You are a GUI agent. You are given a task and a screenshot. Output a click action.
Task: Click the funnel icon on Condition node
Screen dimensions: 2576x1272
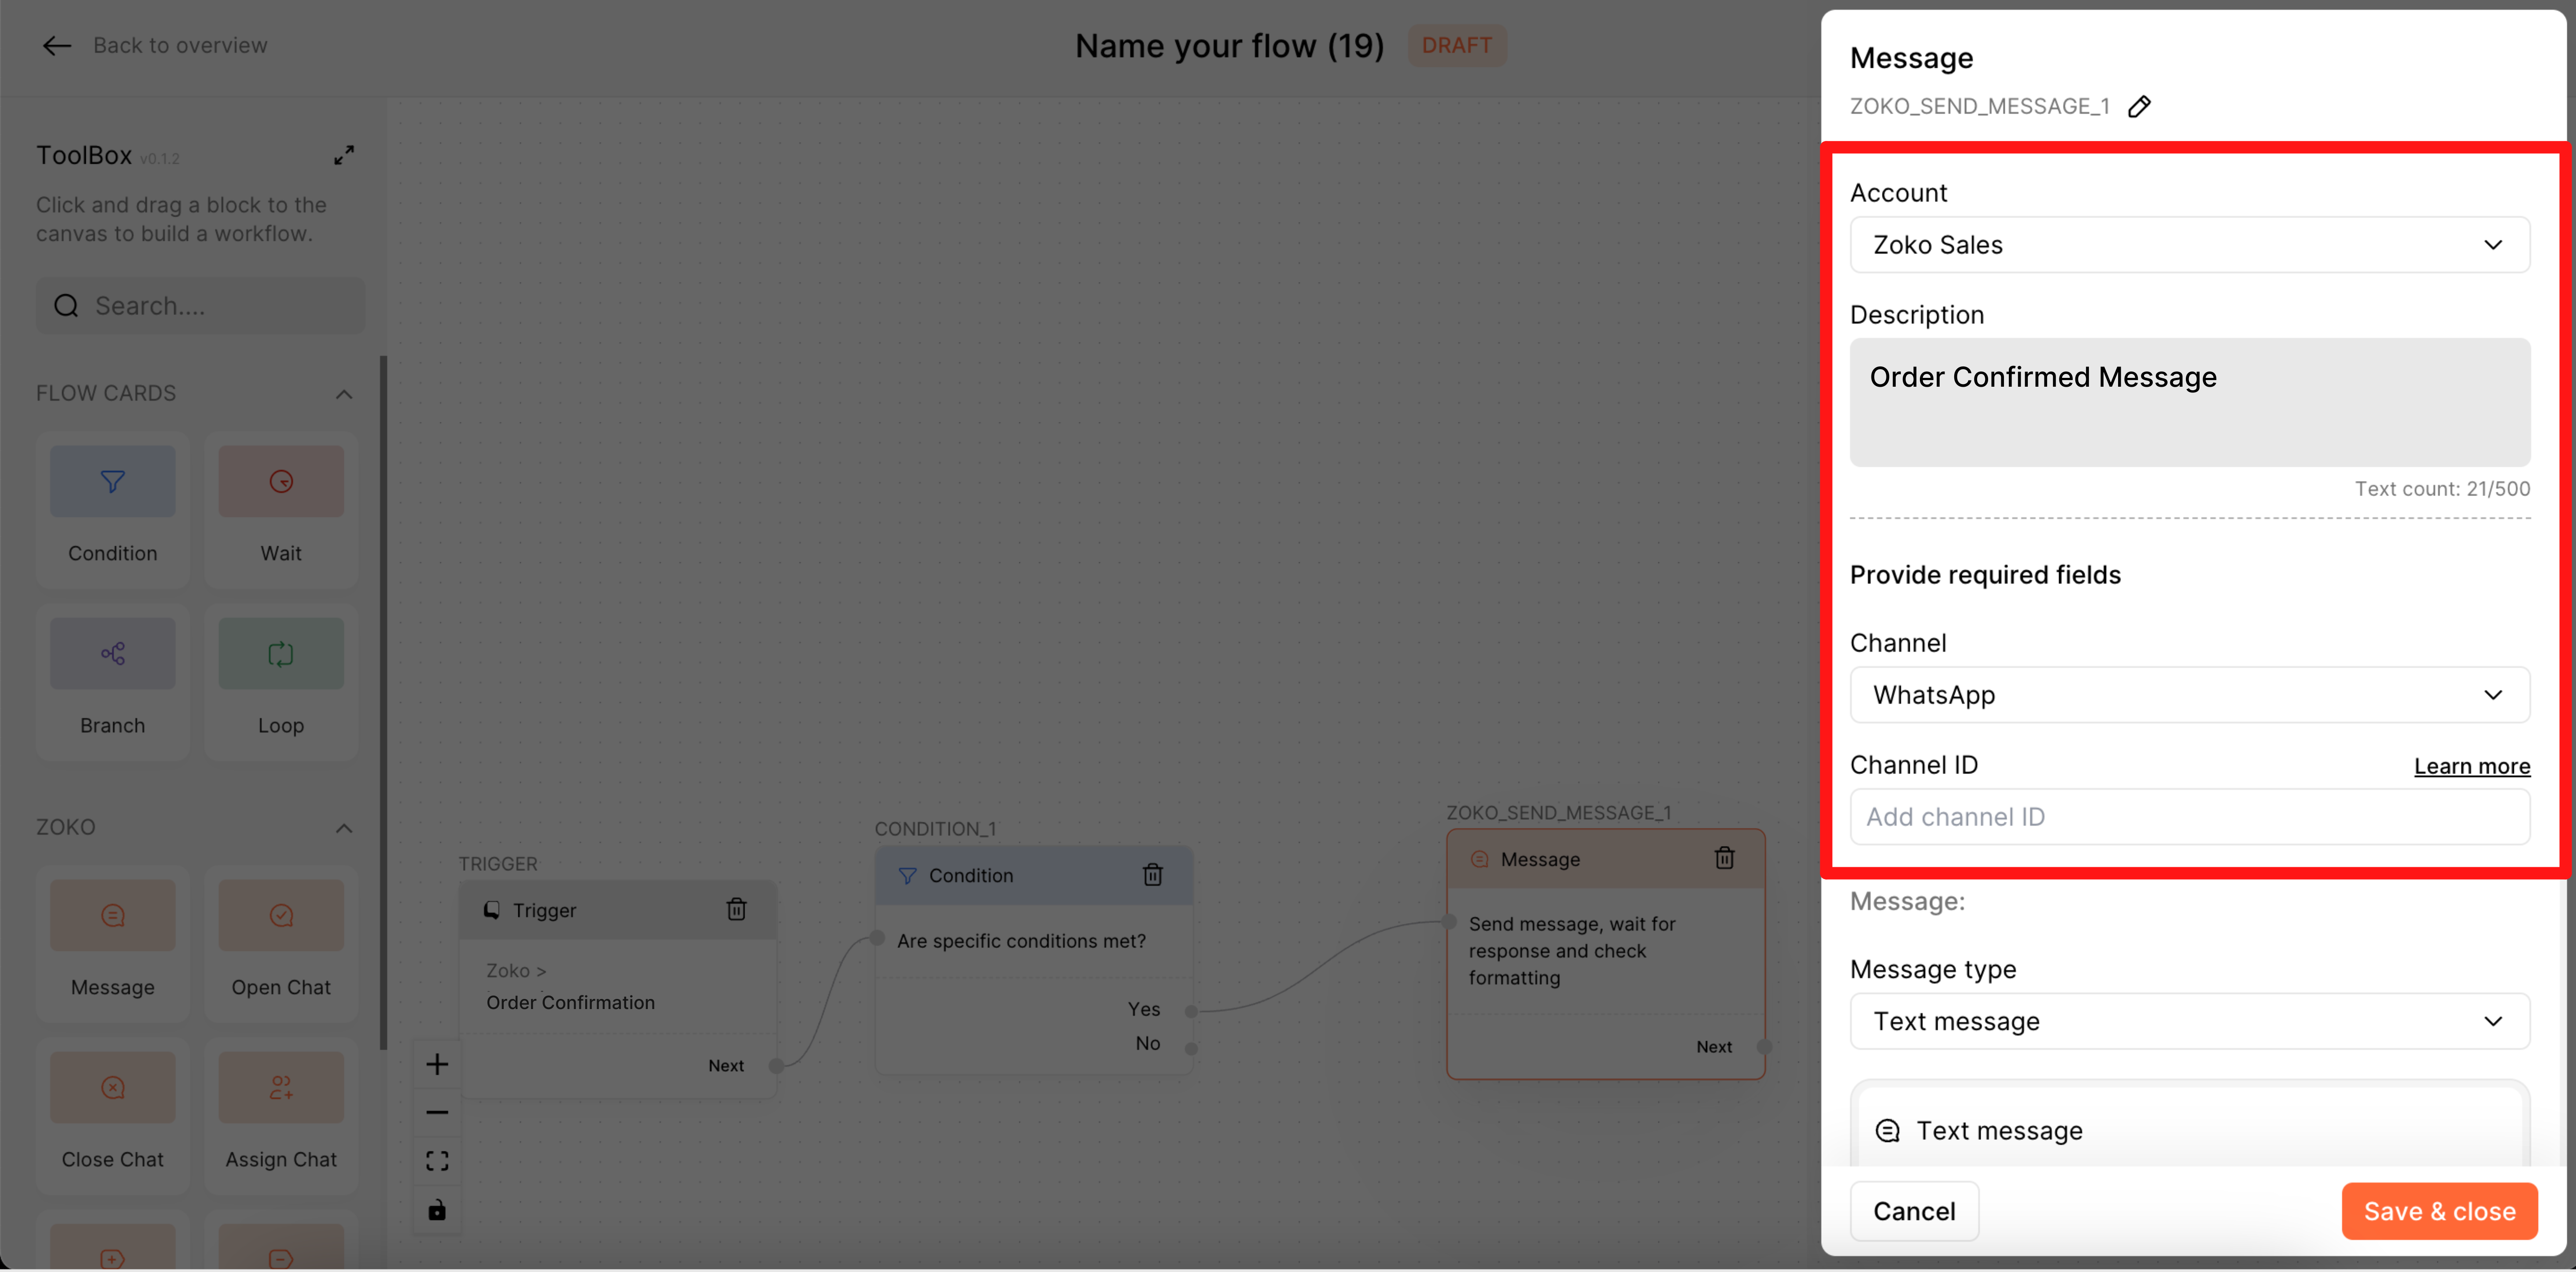click(907, 876)
